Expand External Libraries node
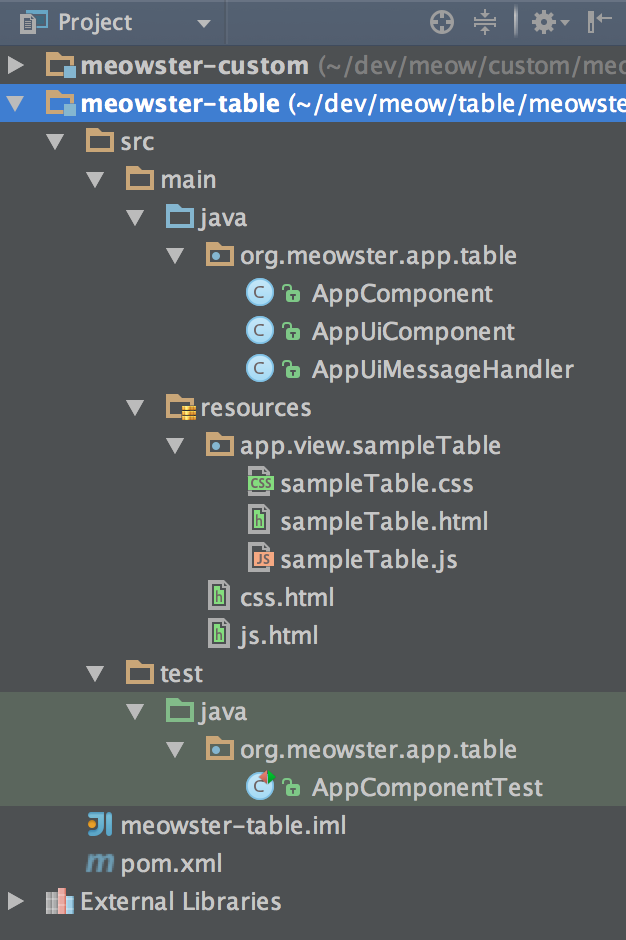This screenshot has height=940, width=626. pyautogui.click(x=15, y=901)
